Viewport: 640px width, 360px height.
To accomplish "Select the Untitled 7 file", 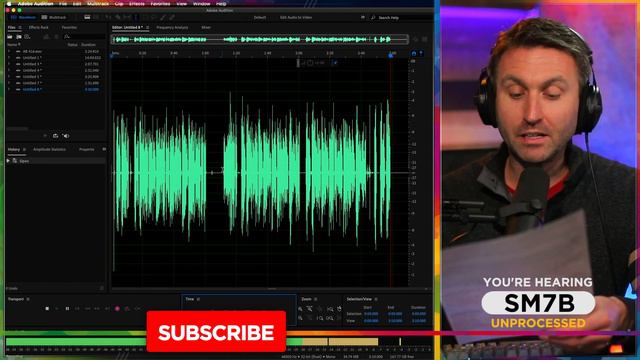I will (32, 83).
